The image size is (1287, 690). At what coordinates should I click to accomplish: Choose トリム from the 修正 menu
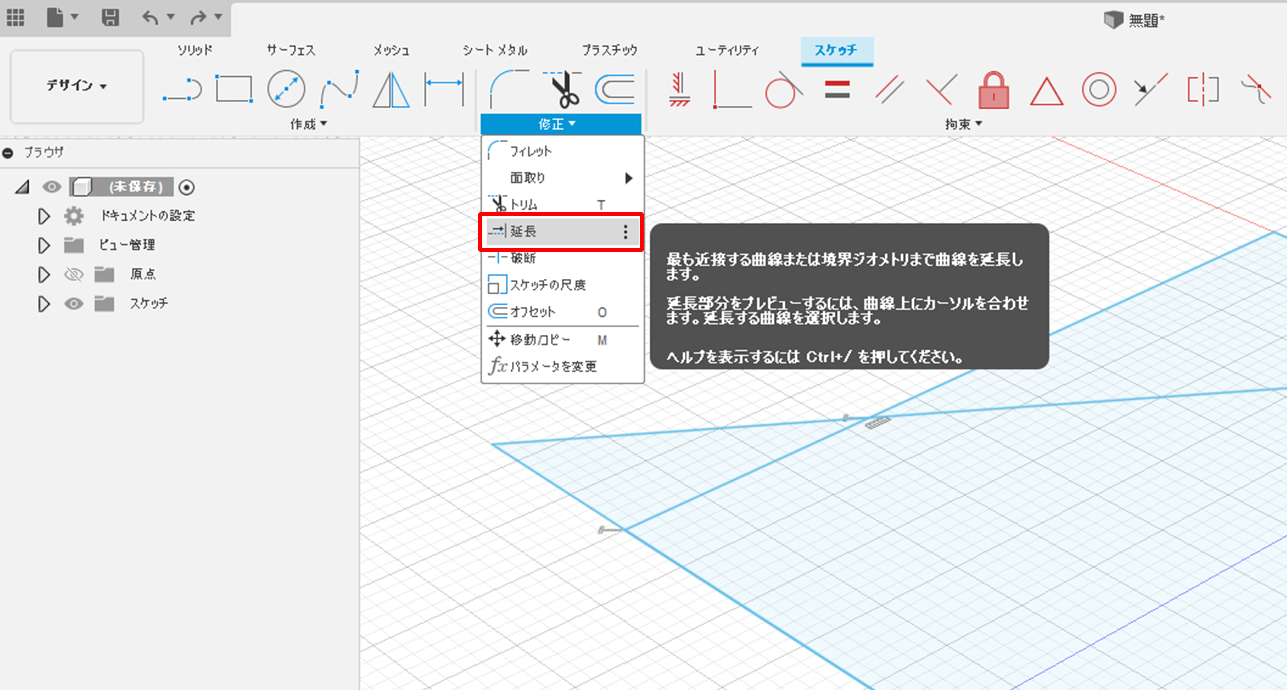point(562,204)
